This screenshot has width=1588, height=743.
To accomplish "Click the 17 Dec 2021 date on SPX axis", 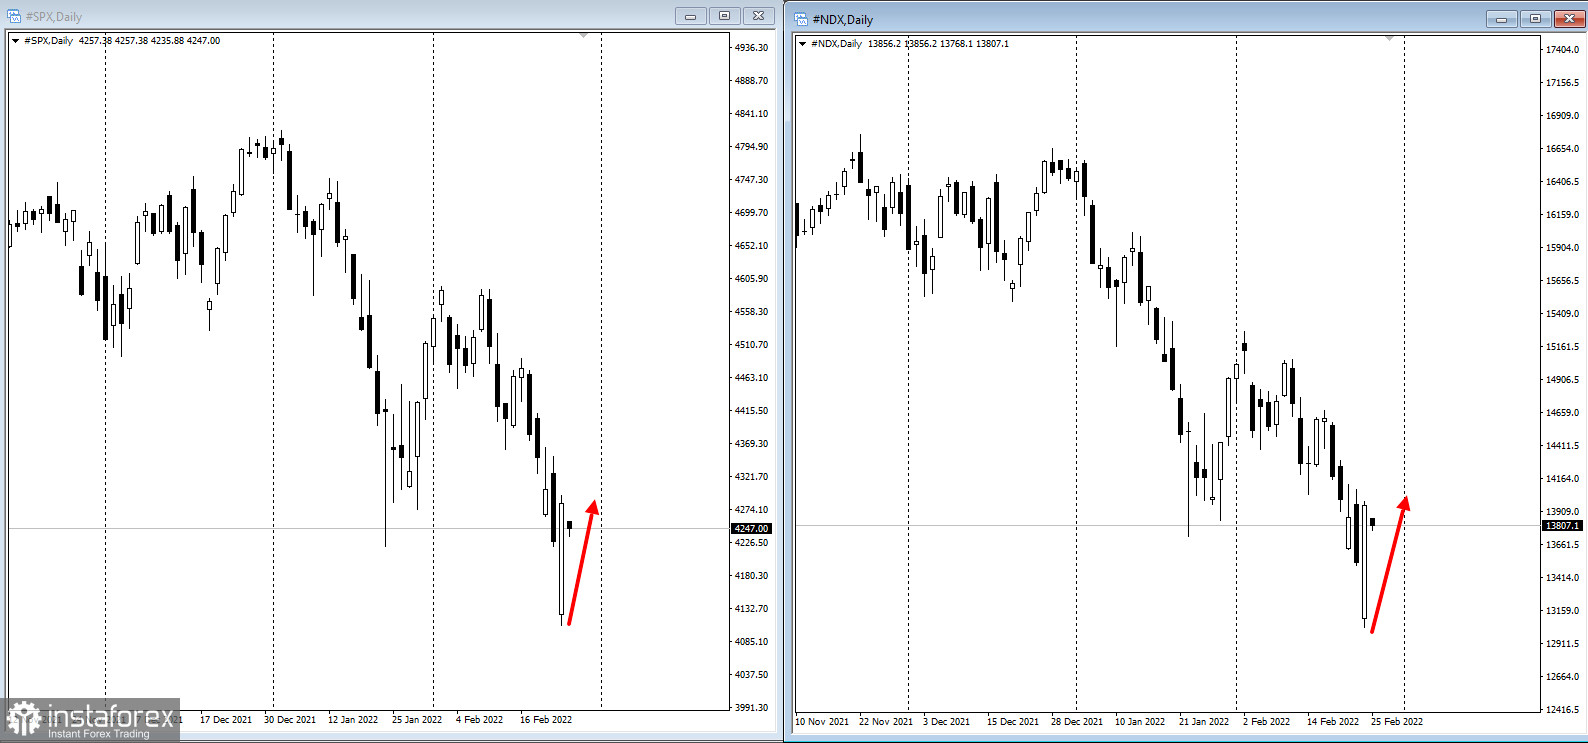I will pos(226,720).
